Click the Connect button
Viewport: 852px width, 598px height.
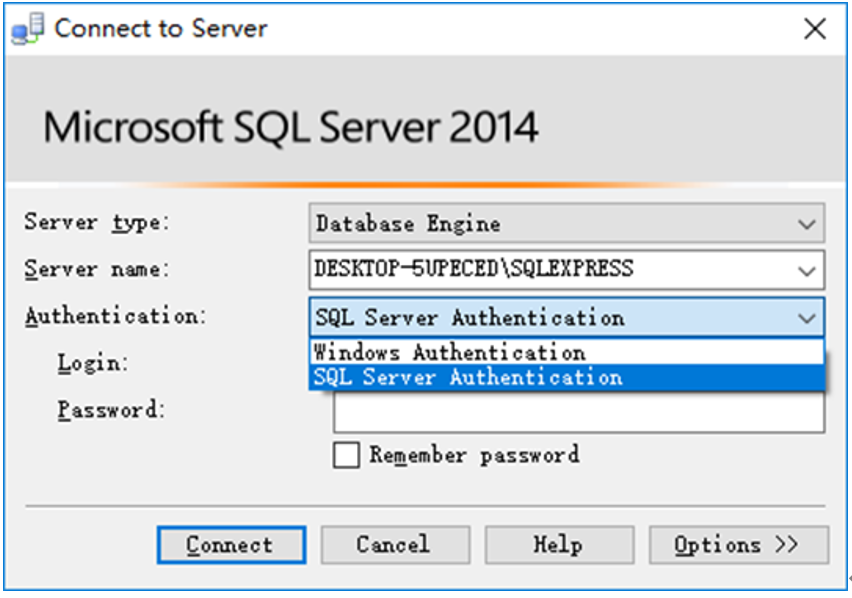click(231, 545)
